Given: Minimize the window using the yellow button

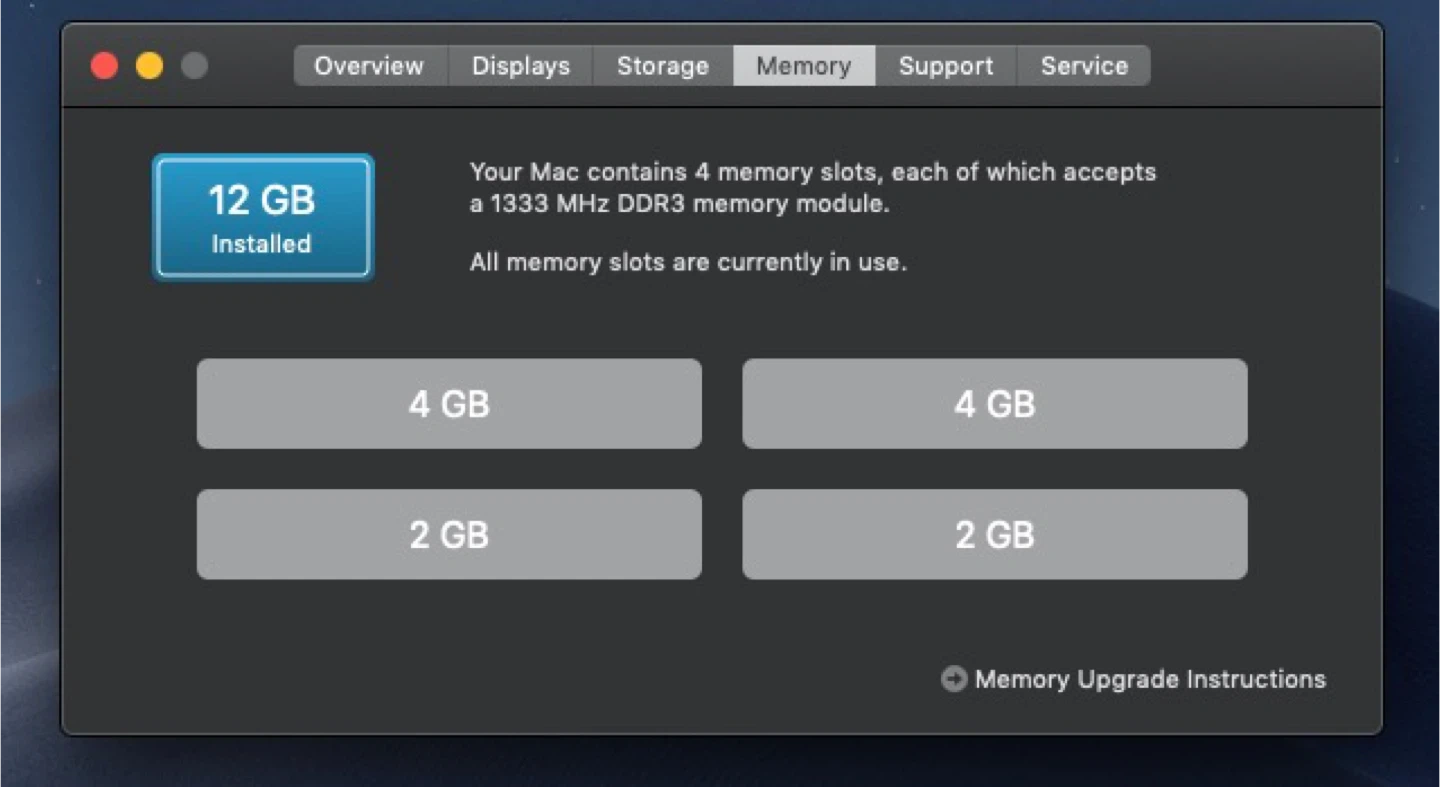Looking at the screenshot, I should pos(149,66).
